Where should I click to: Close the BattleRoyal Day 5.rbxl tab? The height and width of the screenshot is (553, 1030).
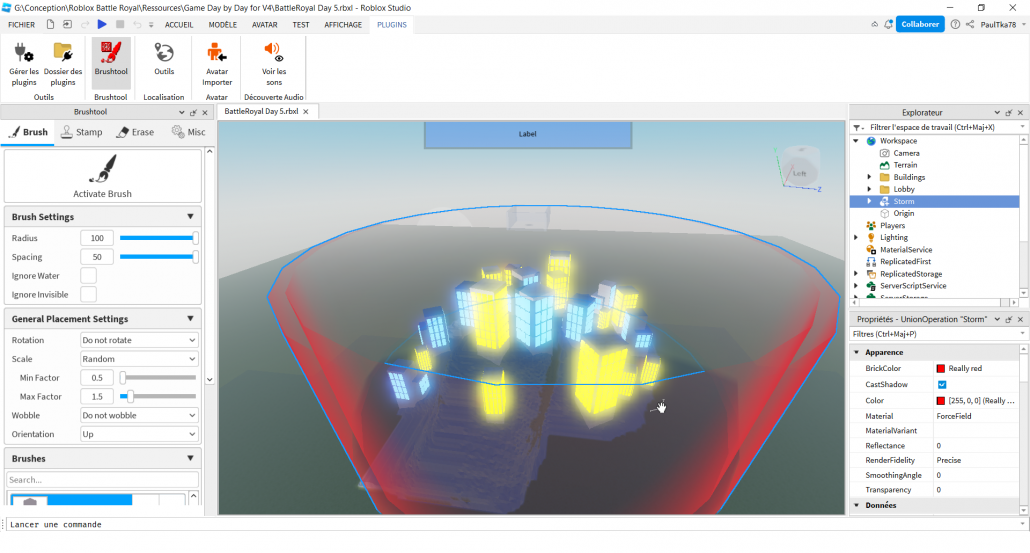pos(305,112)
